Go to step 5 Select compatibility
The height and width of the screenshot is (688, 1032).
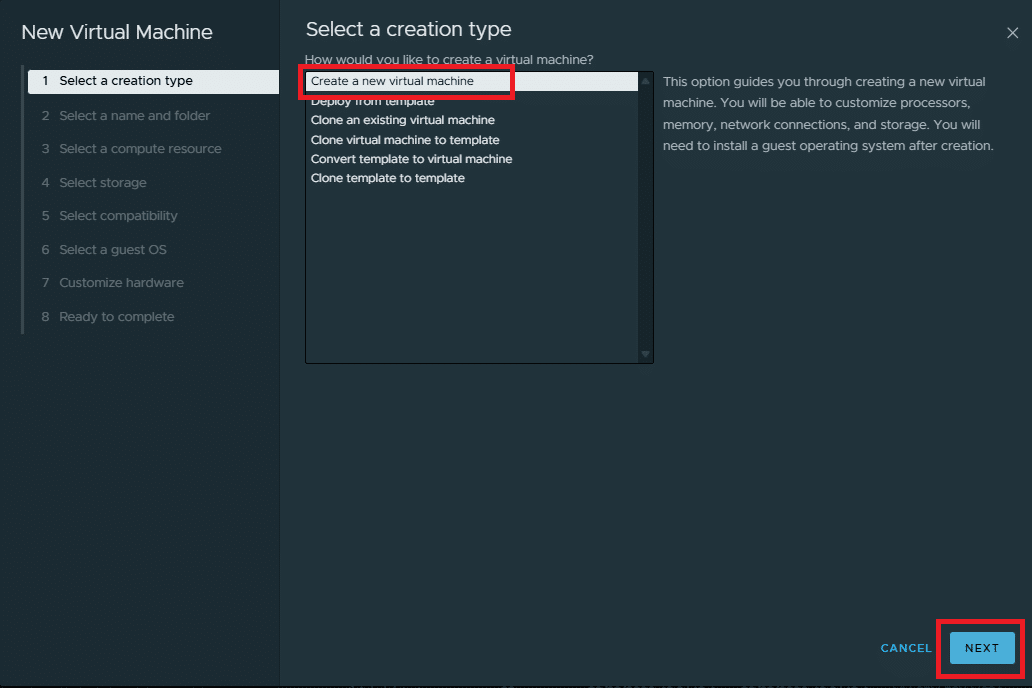pyautogui.click(x=118, y=216)
